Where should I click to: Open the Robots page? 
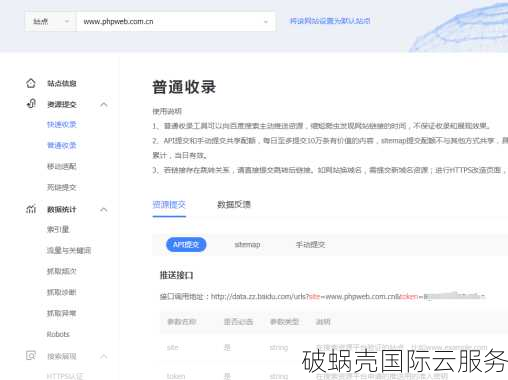58,334
